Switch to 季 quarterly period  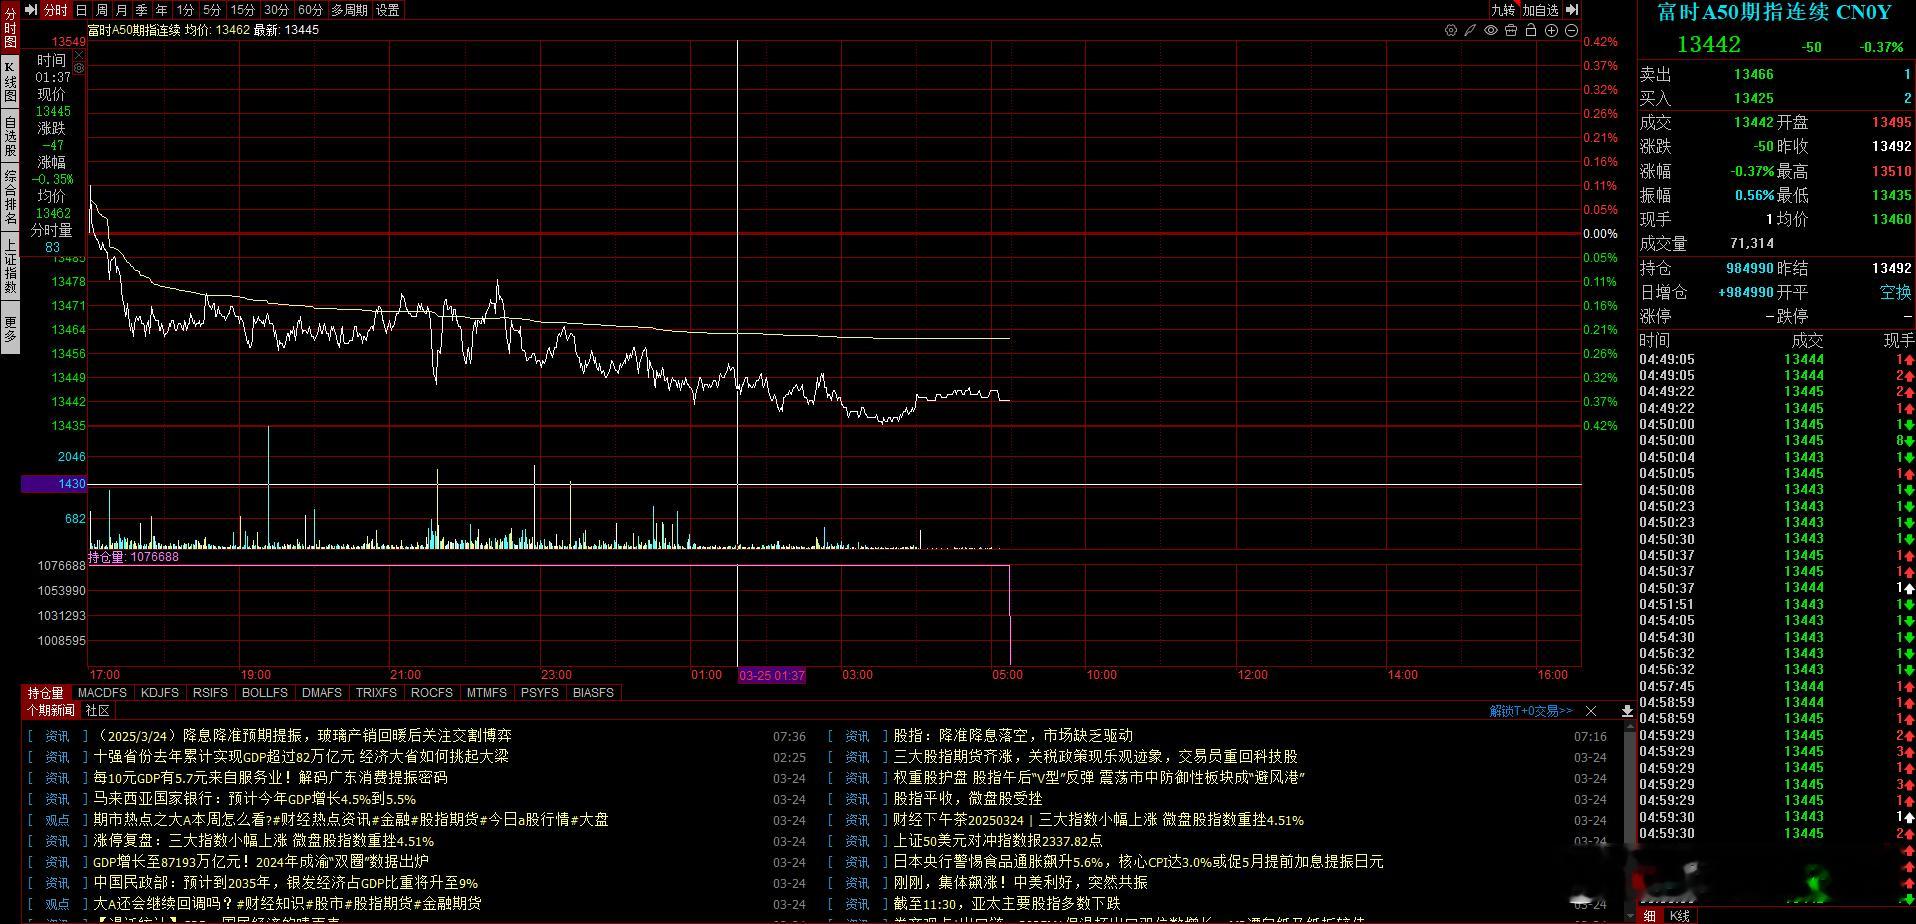pyautogui.click(x=142, y=10)
